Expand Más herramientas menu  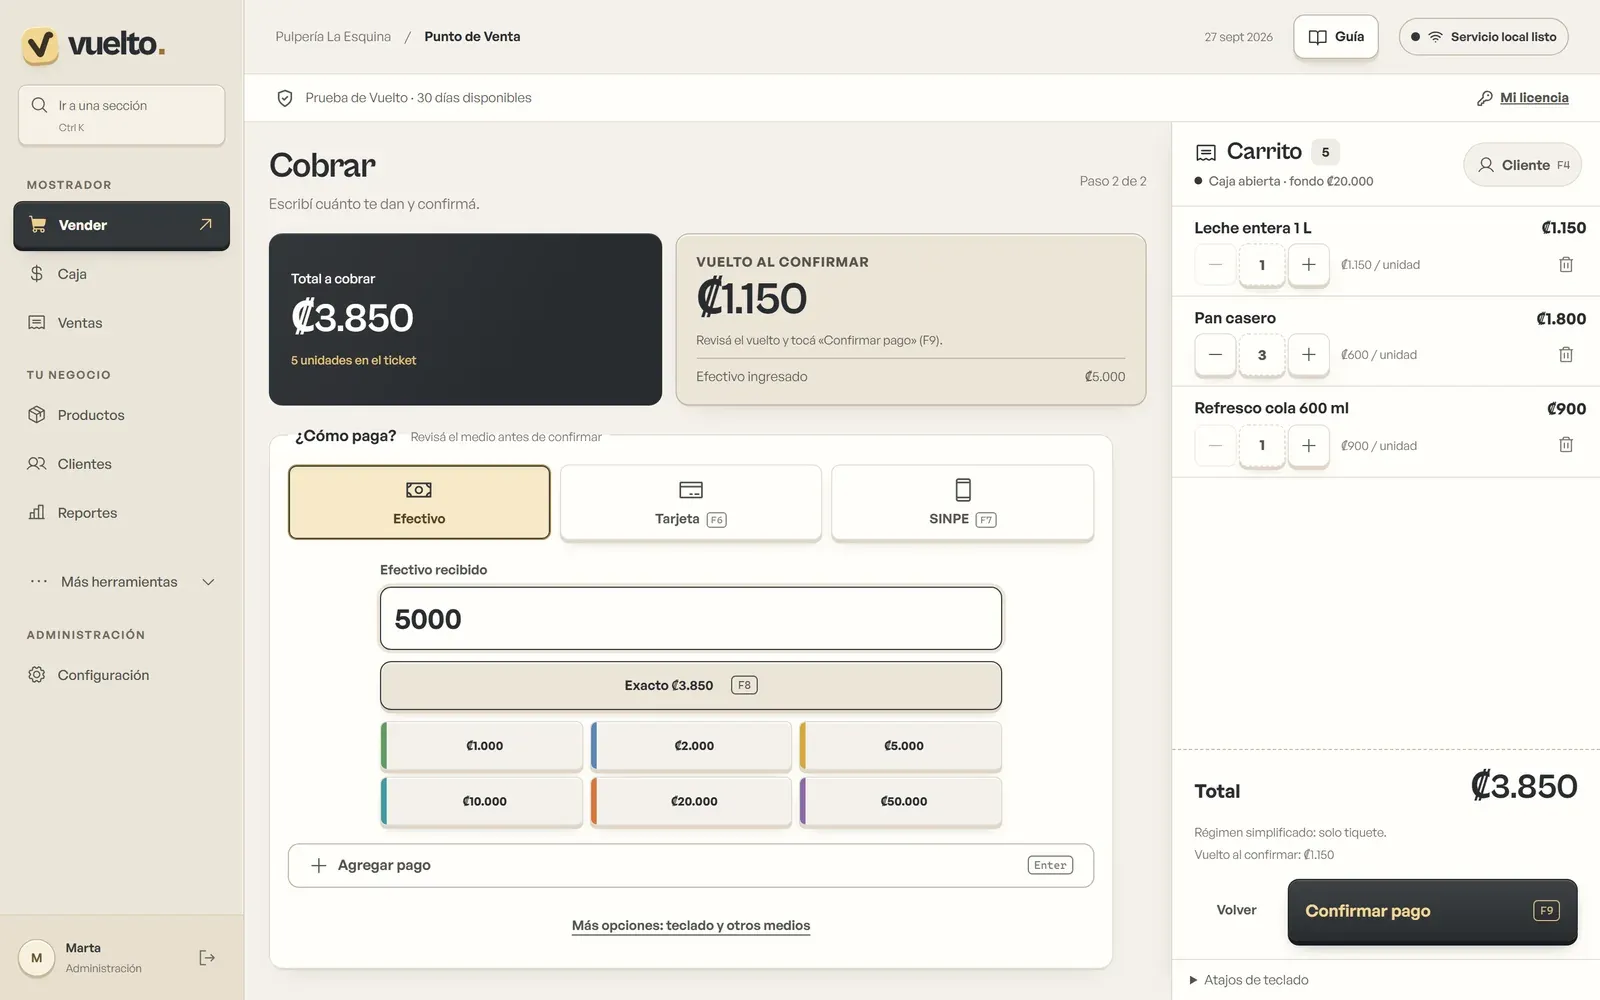(121, 582)
